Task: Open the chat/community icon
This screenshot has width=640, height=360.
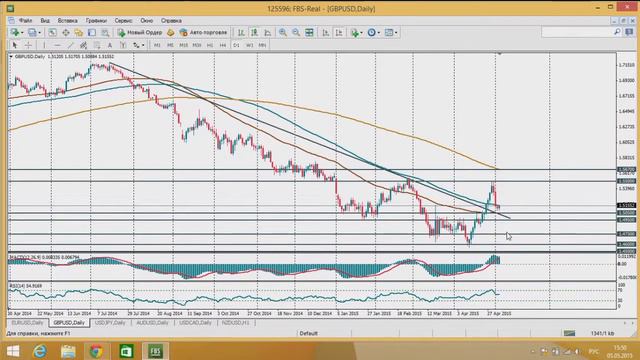Action: [629, 32]
